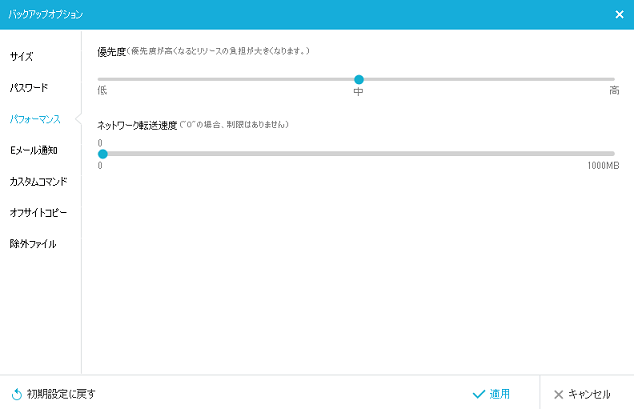Viewport: 634px width, 409px height.
Task: Open the サイズ settings tab
Action: click(x=23, y=56)
